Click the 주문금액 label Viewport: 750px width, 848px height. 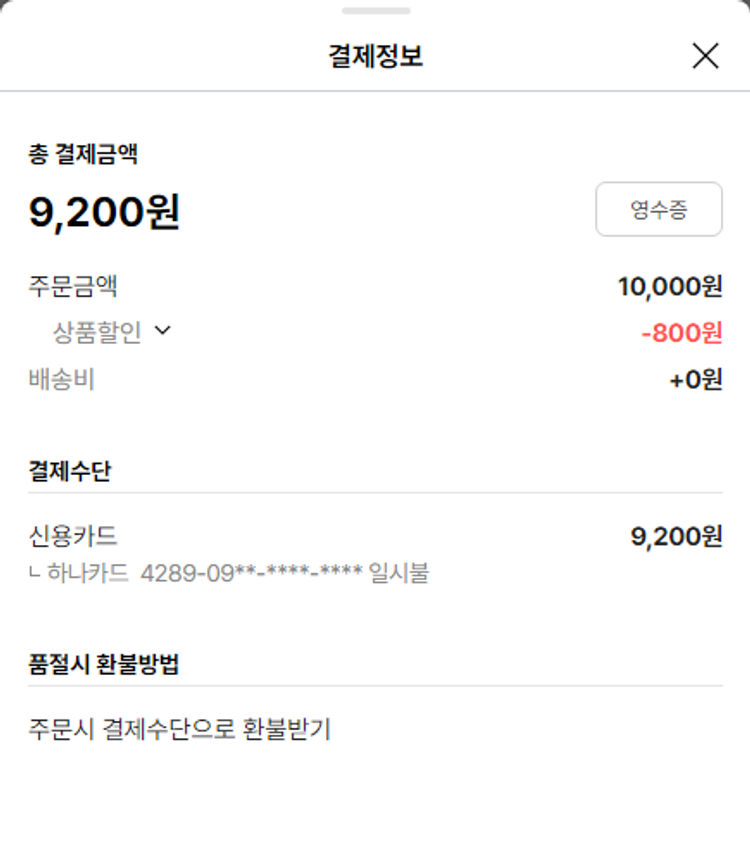[73, 287]
